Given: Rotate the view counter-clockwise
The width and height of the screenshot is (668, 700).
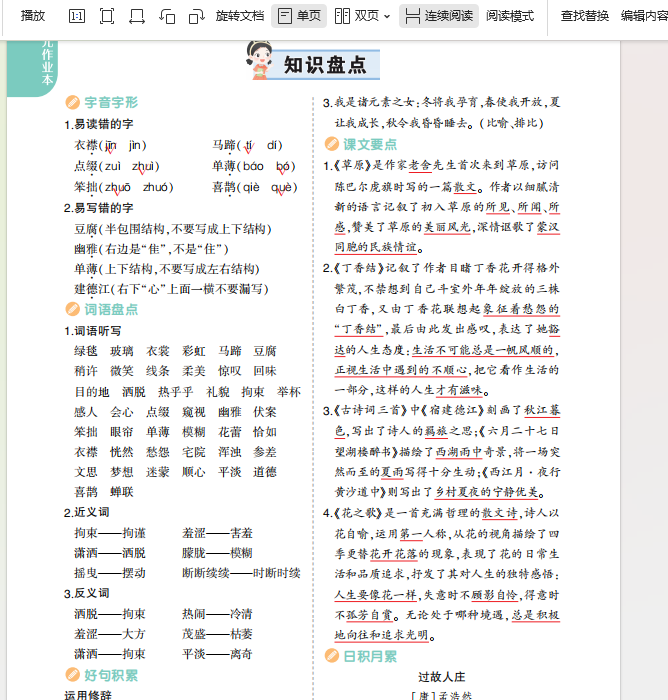Looking at the screenshot, I should pos(167,17).
